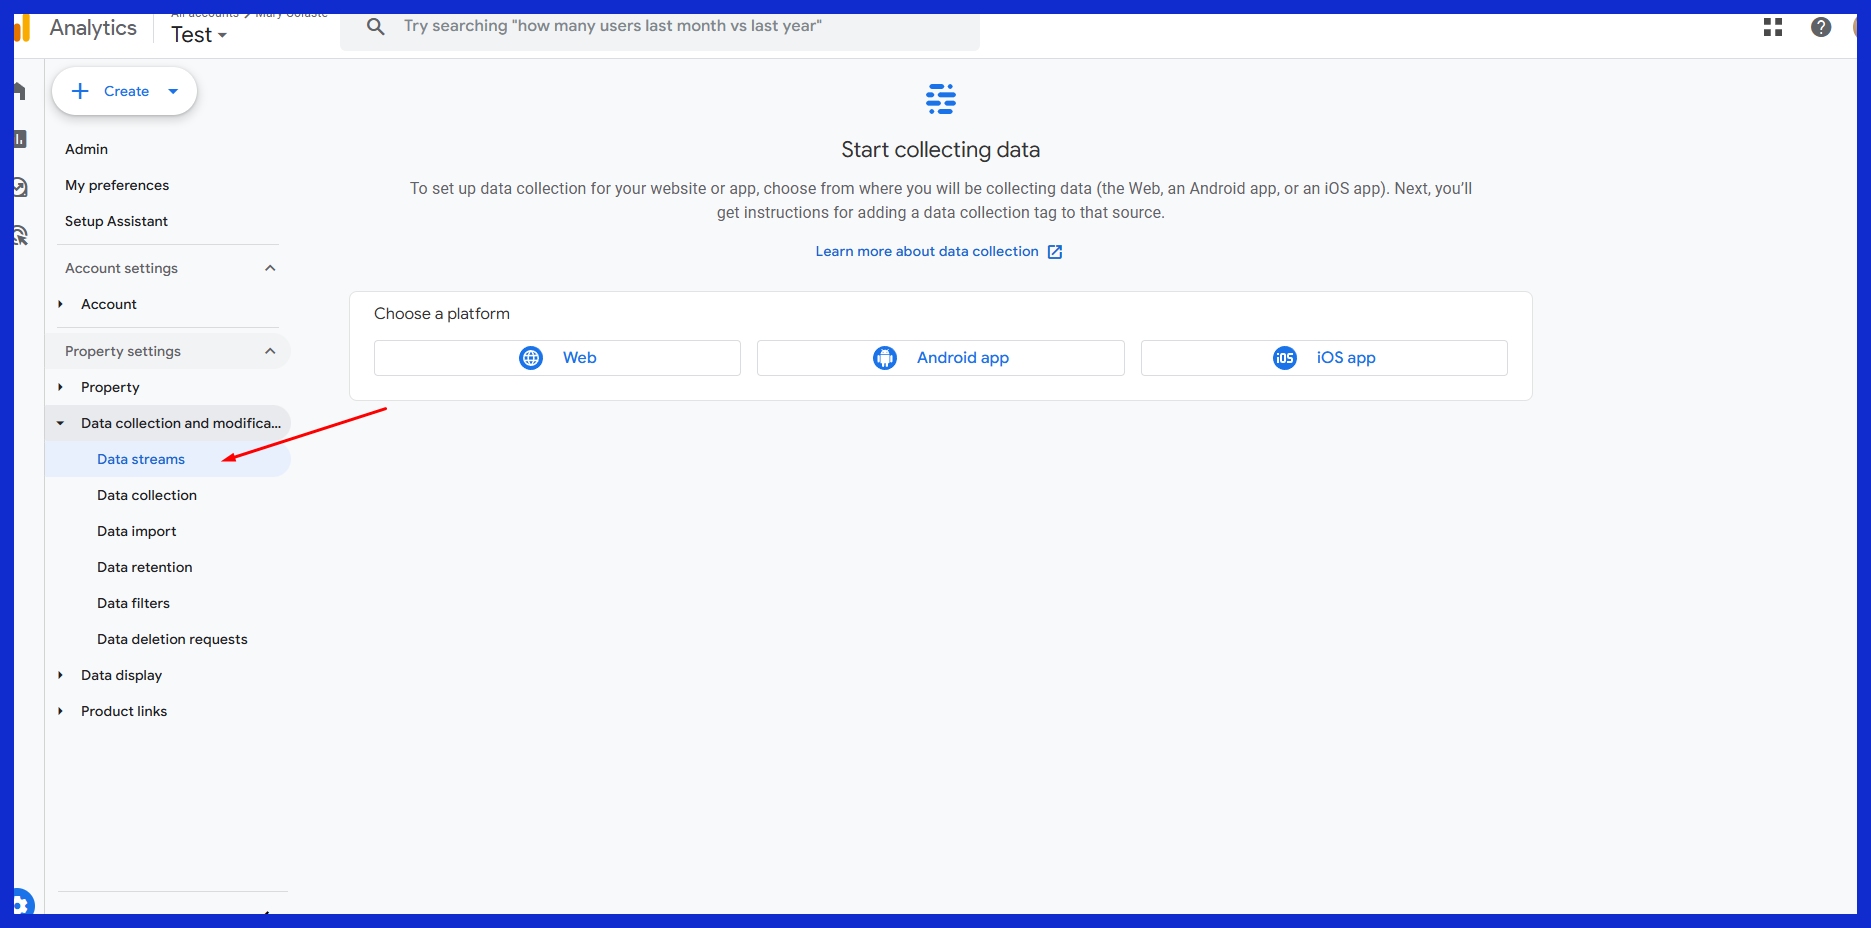Select Data deletion requests
Image resolution: width=1871 pixels, height=928 pixels.
172,639
